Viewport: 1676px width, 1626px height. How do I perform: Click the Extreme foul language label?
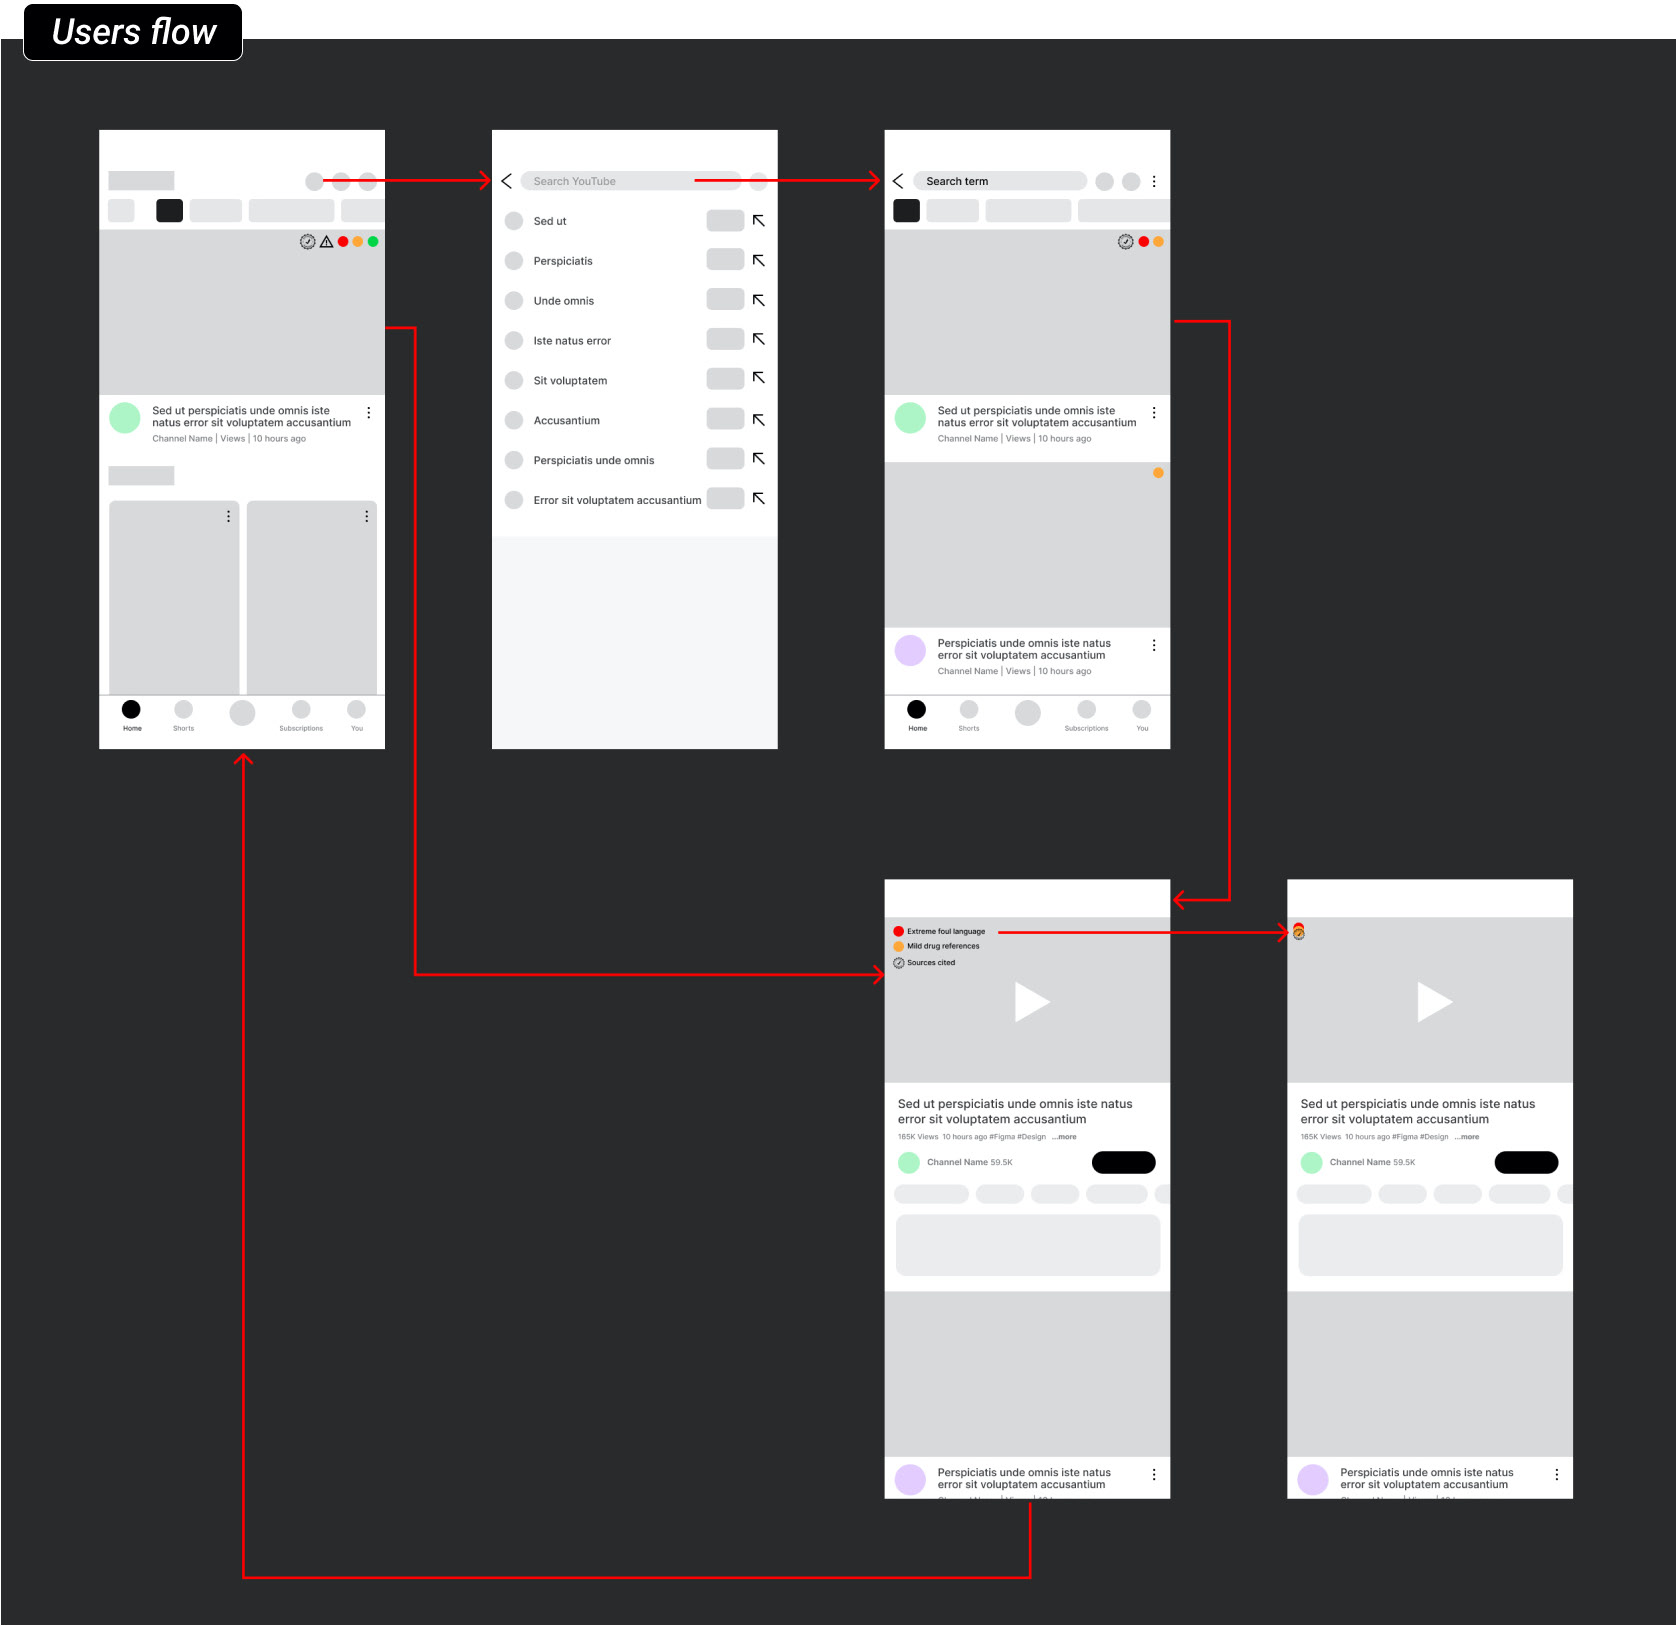coord(946,931)
